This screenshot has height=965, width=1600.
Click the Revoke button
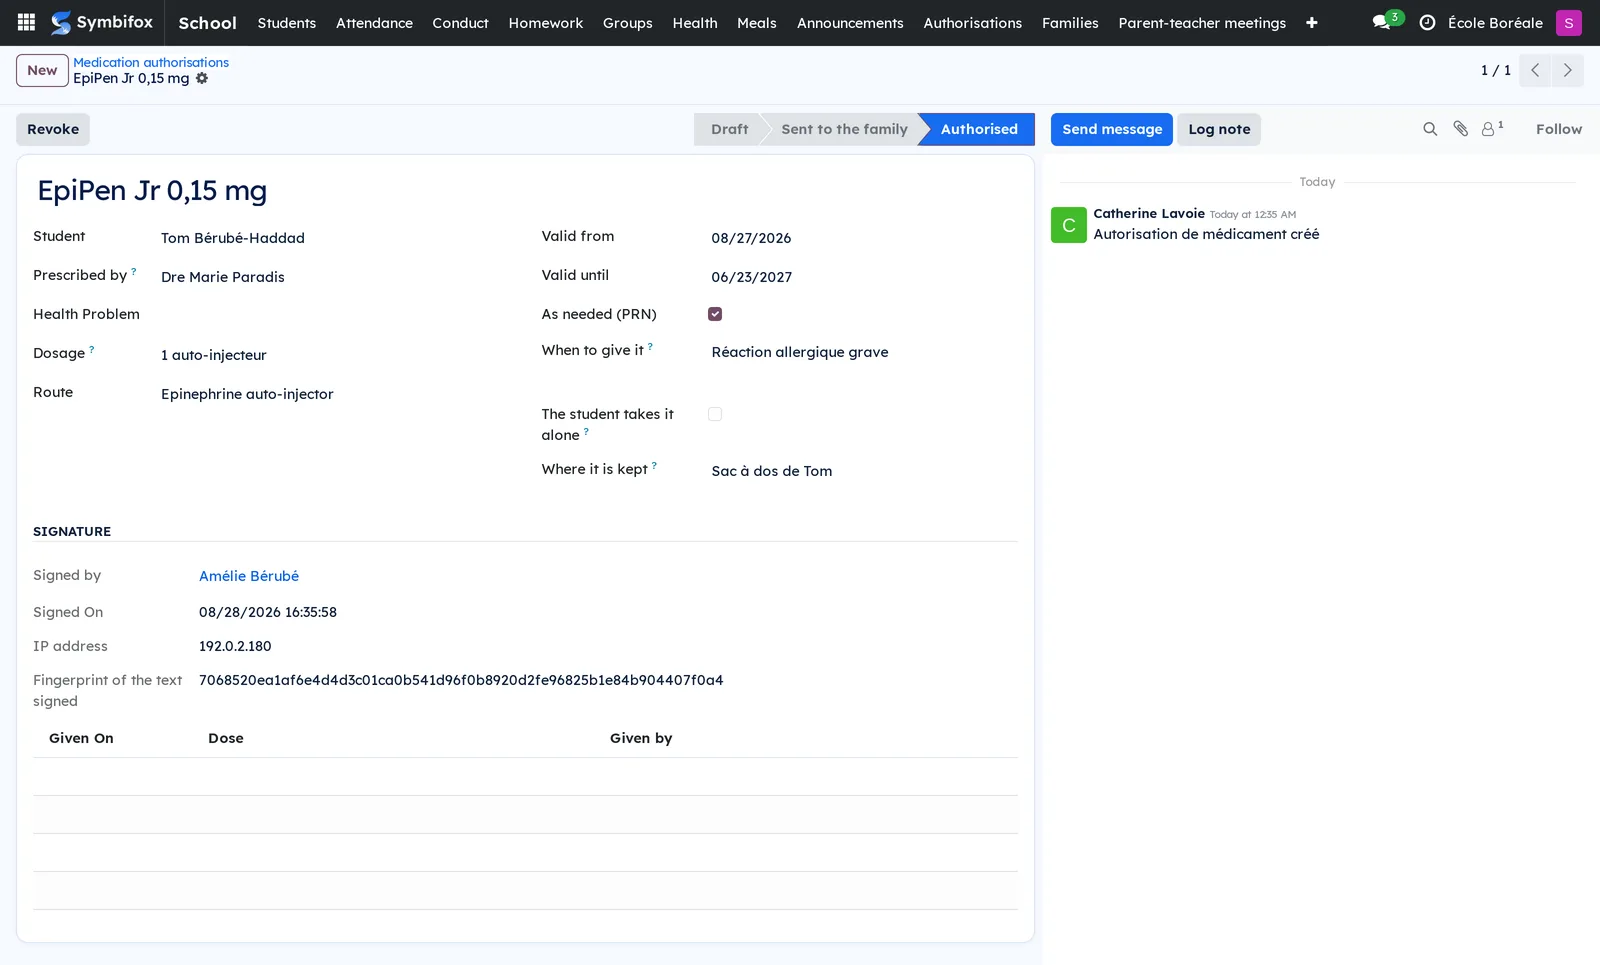[53, 129]
